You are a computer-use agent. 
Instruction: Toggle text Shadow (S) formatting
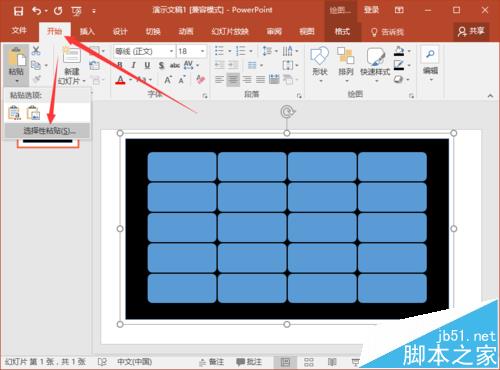[x=161, y=65]
